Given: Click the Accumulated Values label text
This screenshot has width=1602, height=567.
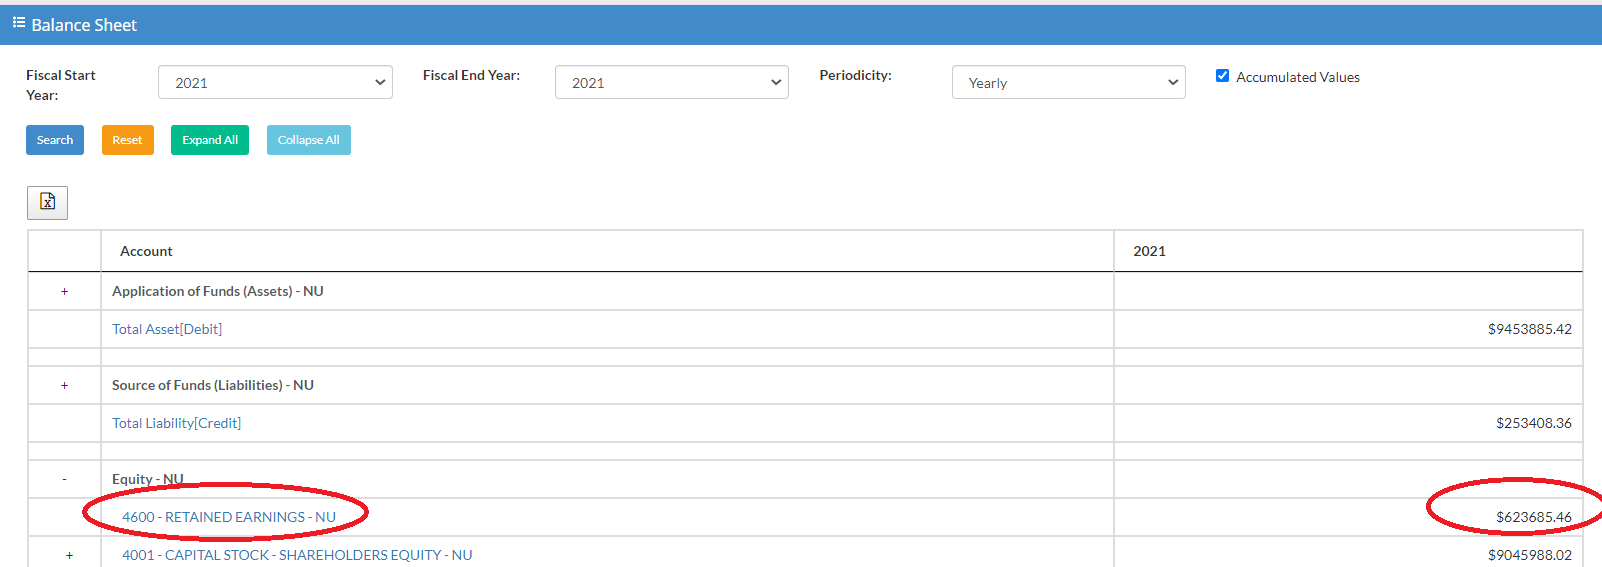Looking at the screenshot, I should (1298, 77).
